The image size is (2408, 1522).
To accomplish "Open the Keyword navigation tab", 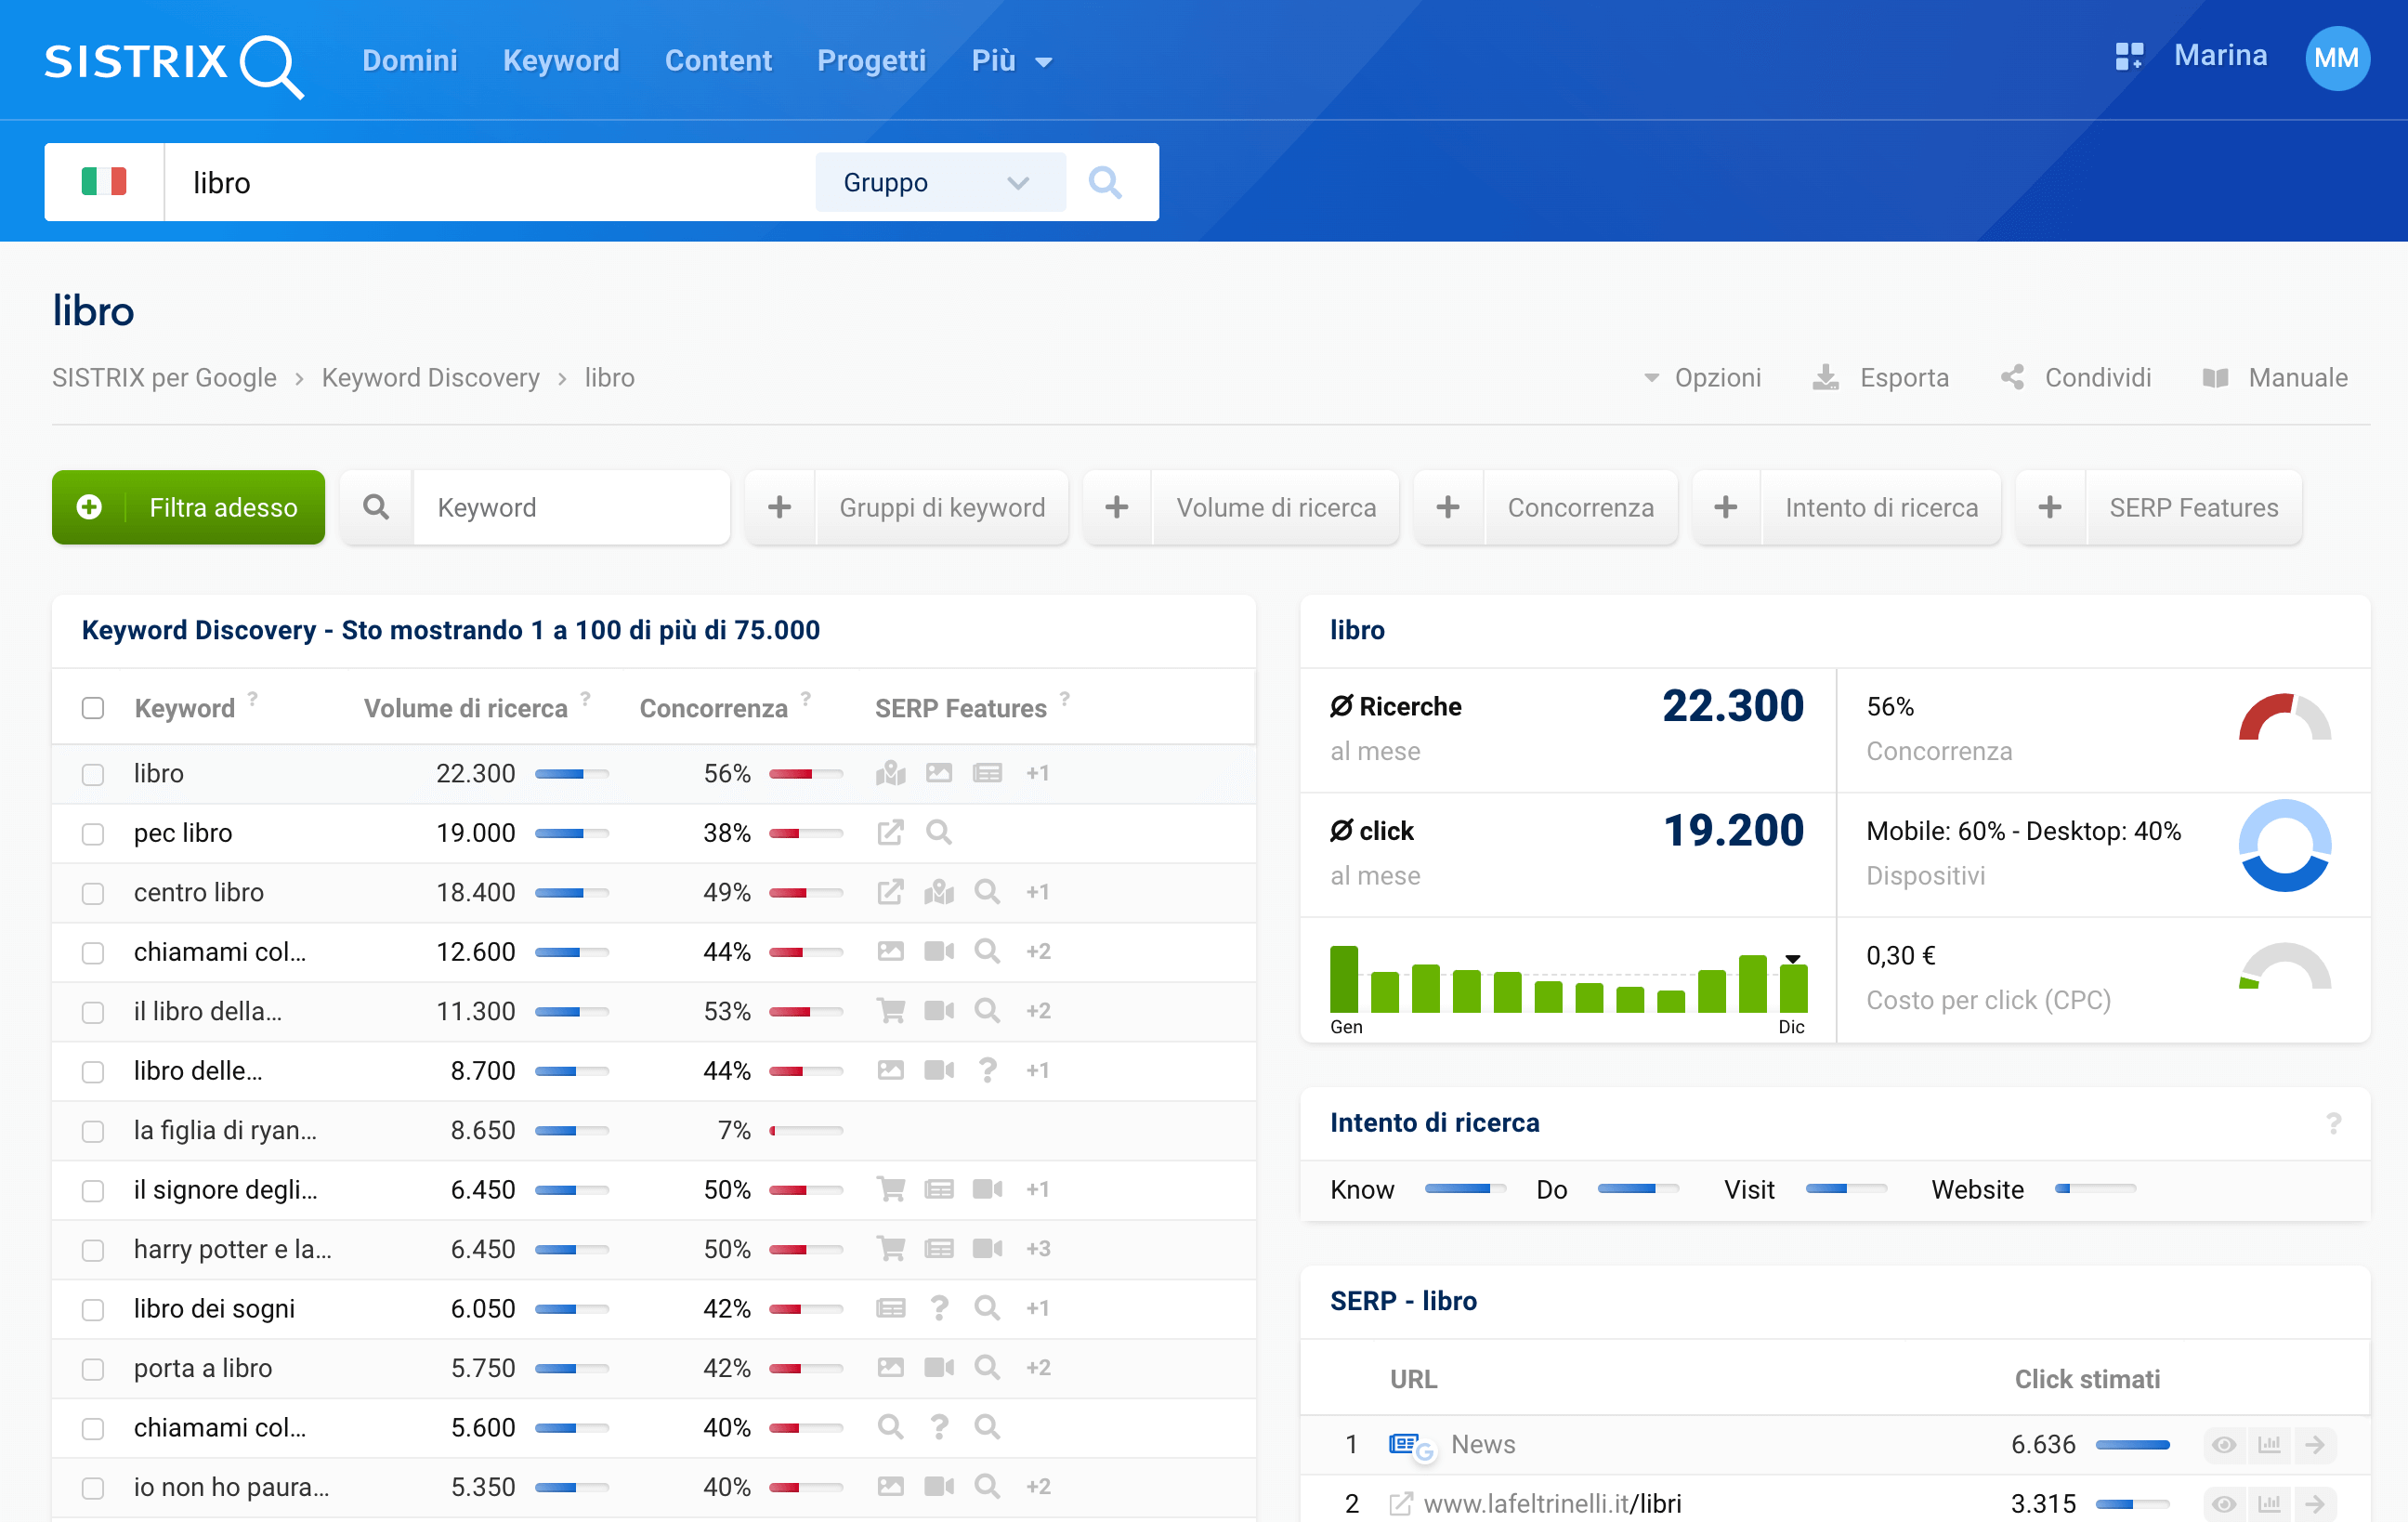I will point(561,61).
